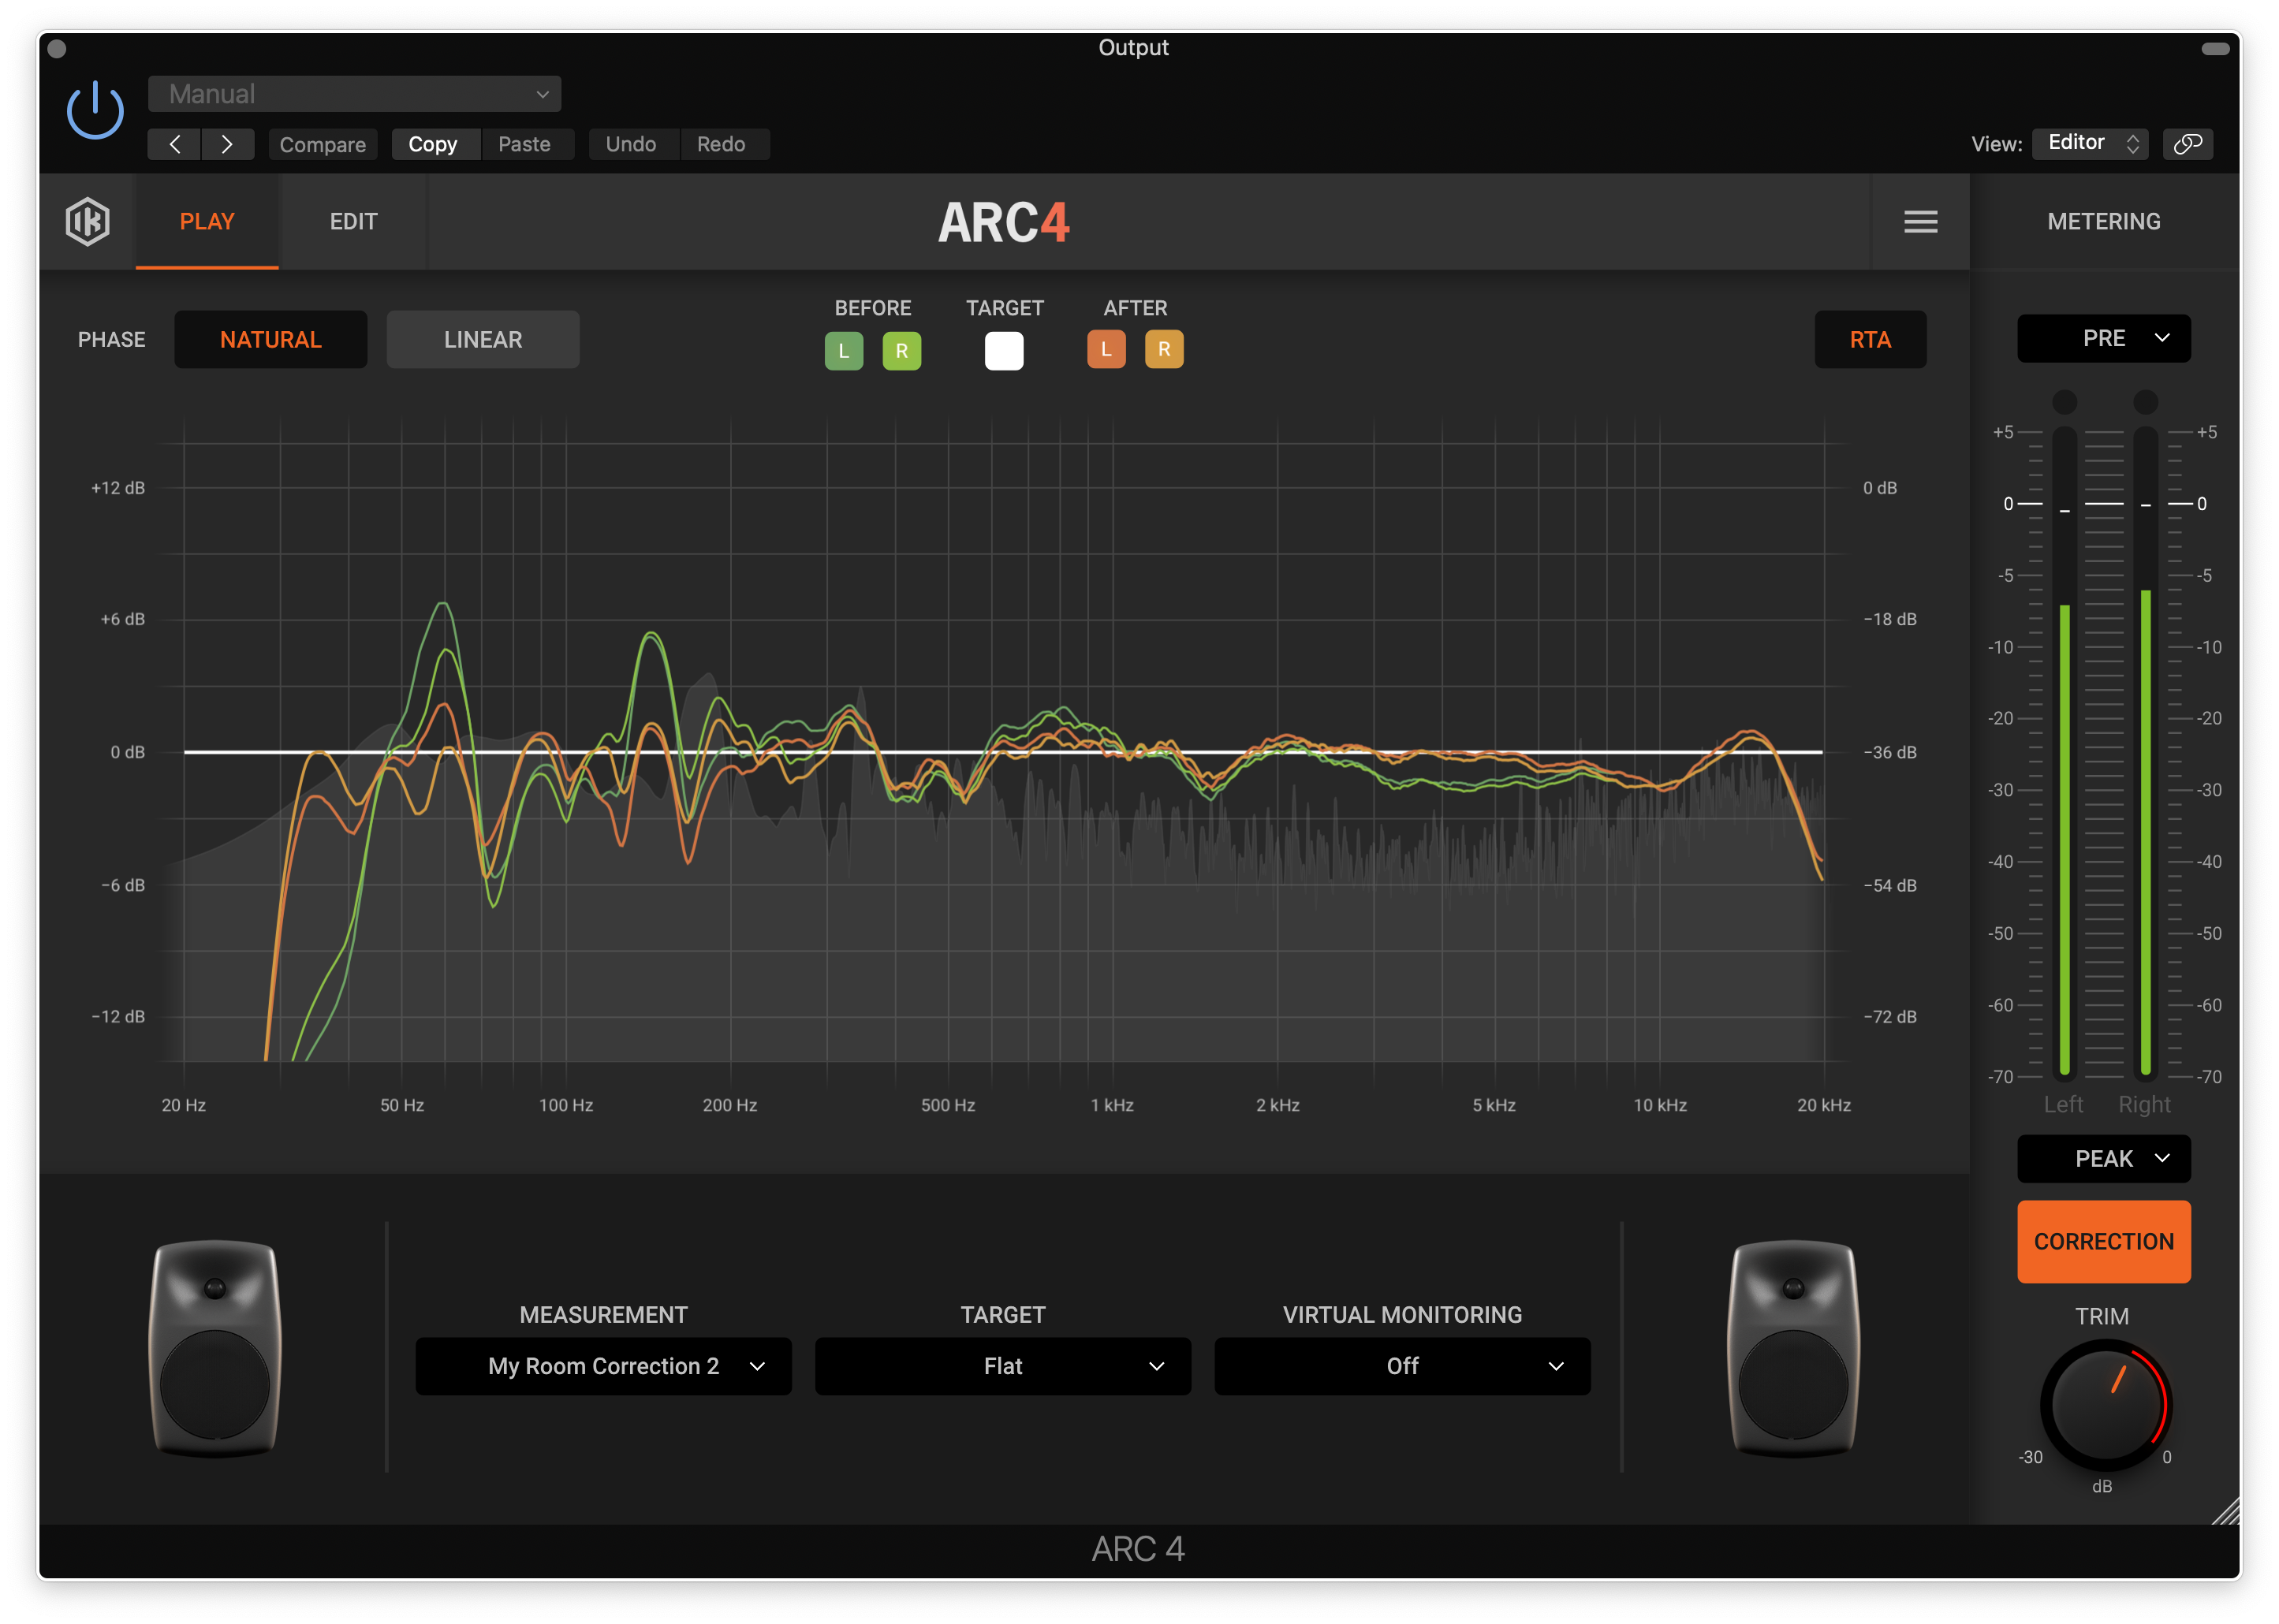The height and width of the screenshot is (1624, 2279).
Task: Toggle the plugin power bypass icon
Action: (x=95, y=109)
